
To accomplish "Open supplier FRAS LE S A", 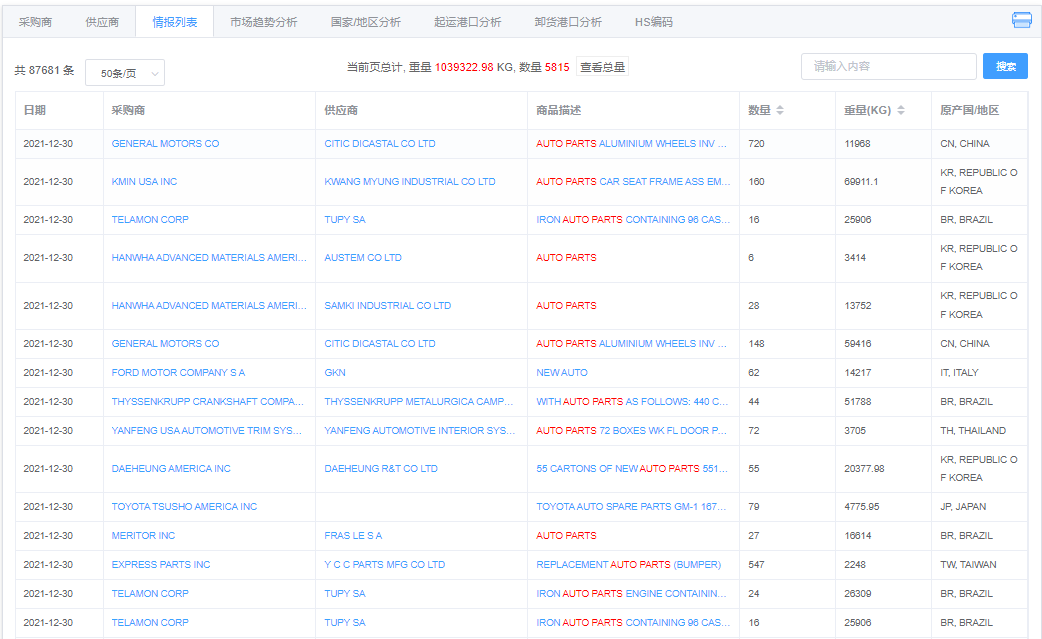I will 353,535.
